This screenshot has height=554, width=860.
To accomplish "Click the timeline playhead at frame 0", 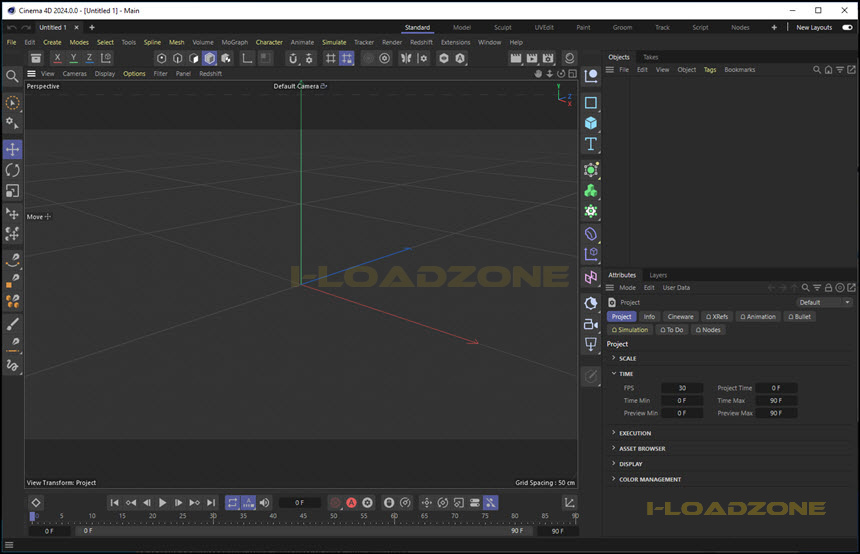I will click(32, 516).
